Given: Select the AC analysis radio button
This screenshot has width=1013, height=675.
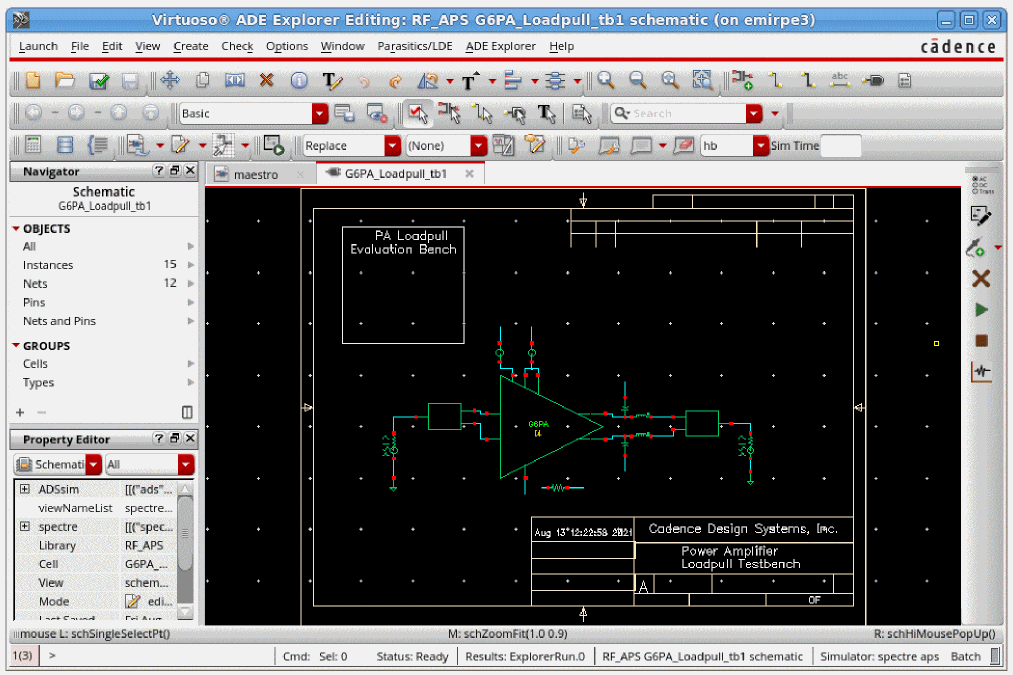Looking at the screenshot, I should [974, 179].
